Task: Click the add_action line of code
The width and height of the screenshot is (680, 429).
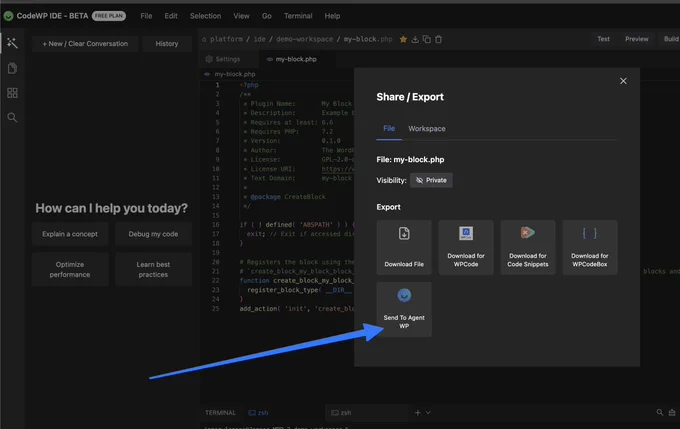Action: (297, 308)
